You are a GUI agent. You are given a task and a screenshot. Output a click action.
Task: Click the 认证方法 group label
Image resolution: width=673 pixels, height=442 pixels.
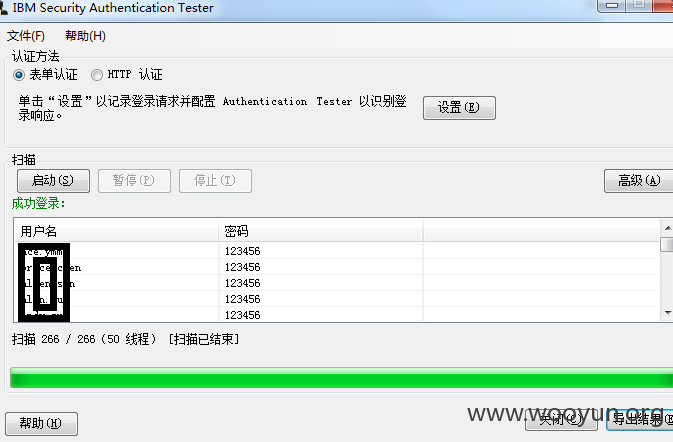[35, 56]
